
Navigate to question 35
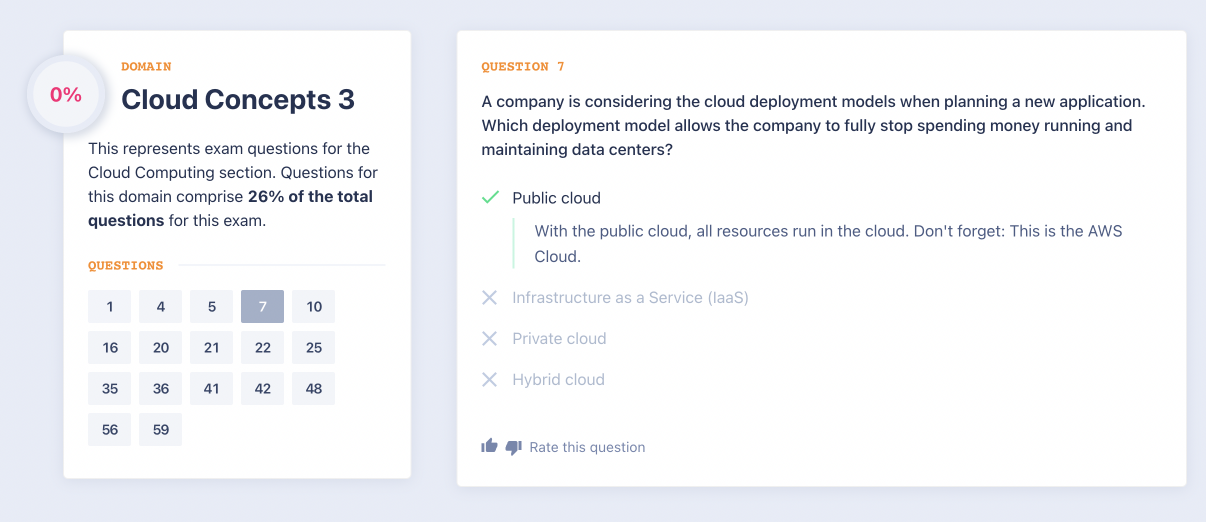[x=109, y=389]
